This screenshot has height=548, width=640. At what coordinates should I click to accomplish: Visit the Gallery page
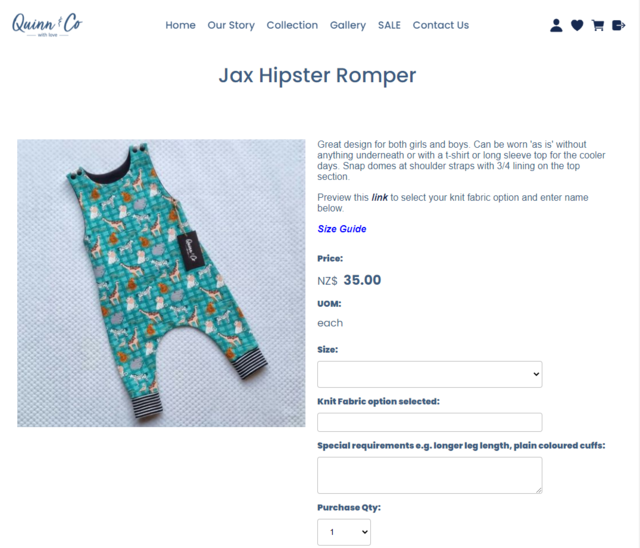pyautogui.click(x=348, y=25)
